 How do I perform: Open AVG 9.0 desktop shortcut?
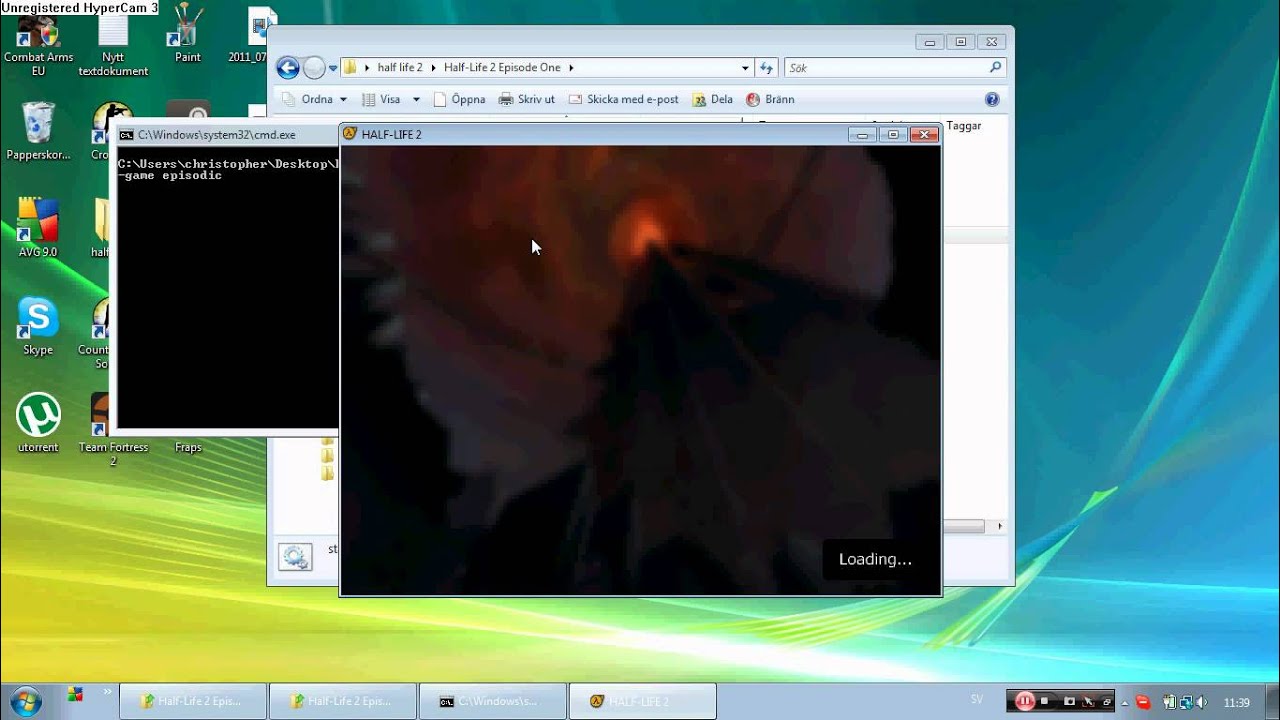point(38,228)
